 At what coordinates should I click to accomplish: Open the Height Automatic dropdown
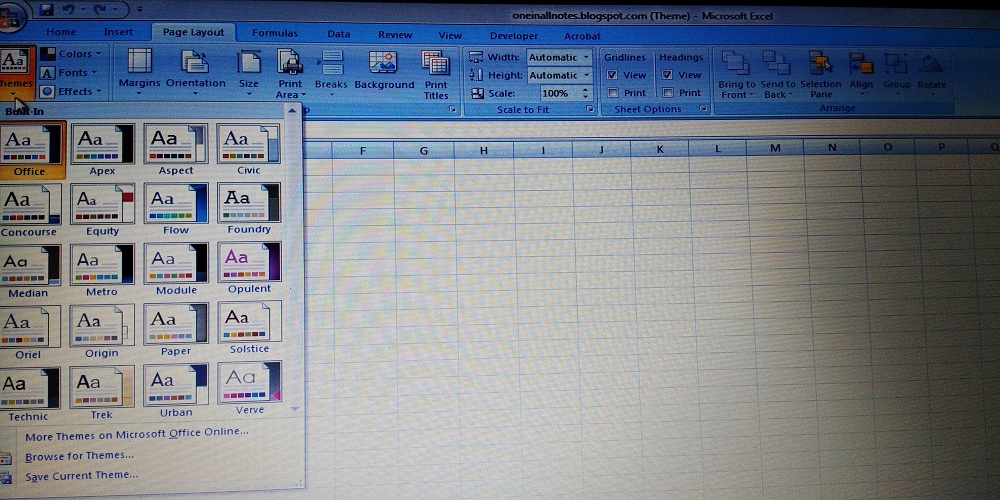click(586, 75)
